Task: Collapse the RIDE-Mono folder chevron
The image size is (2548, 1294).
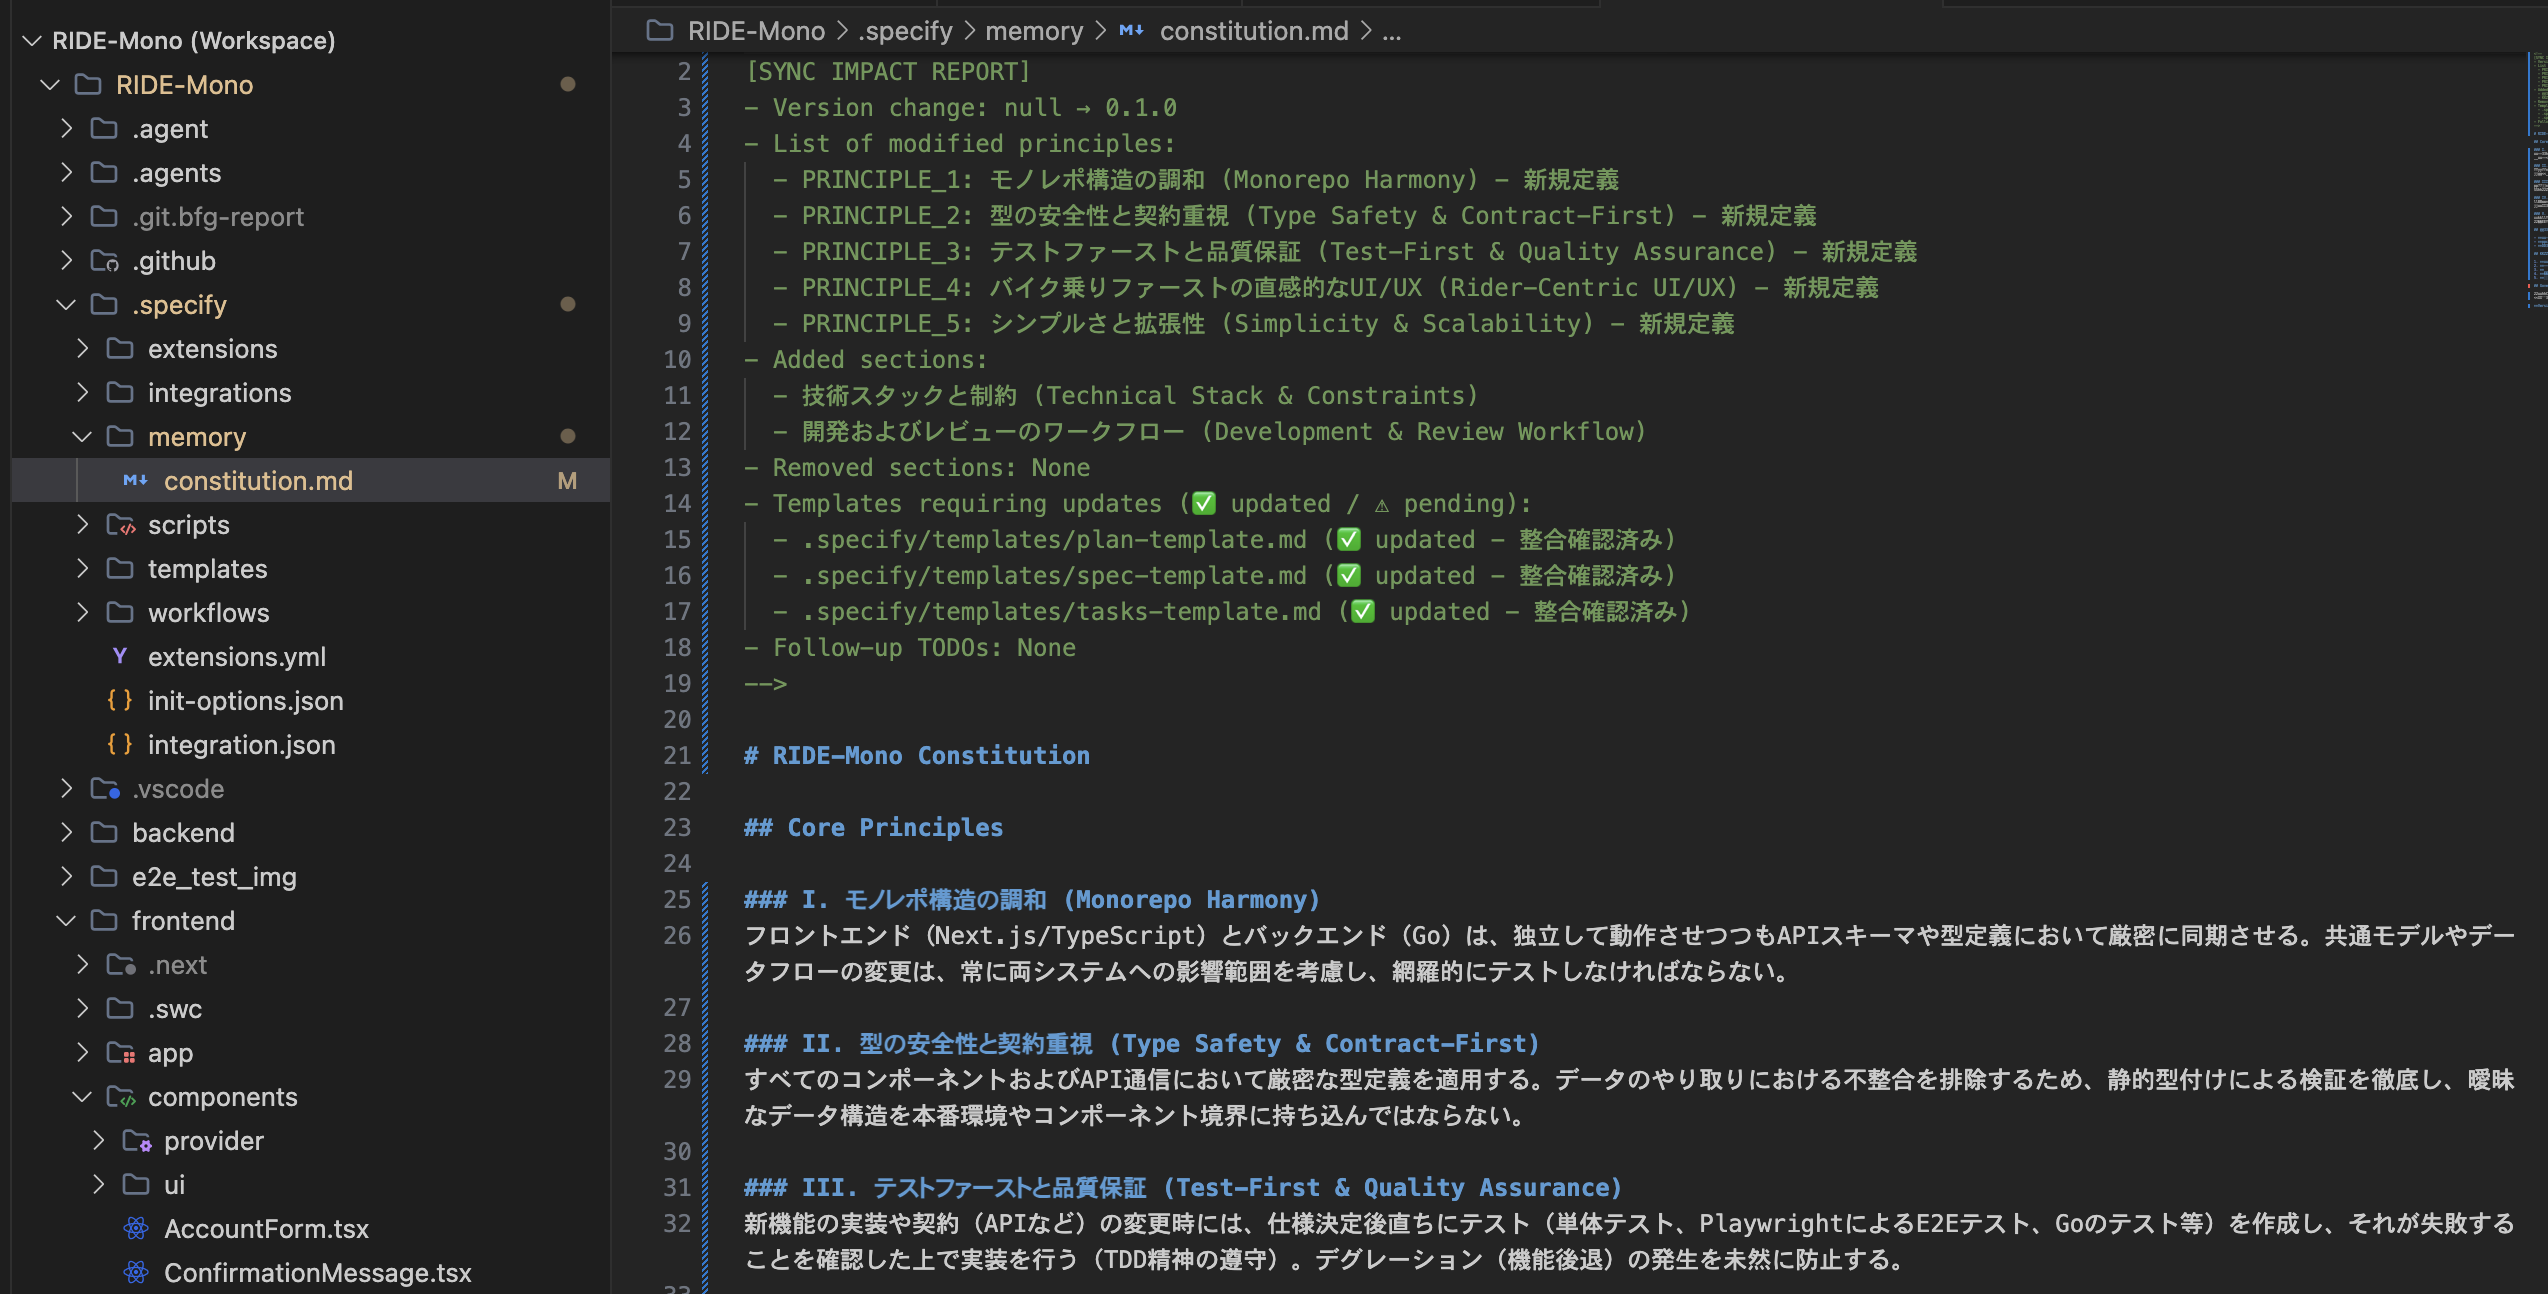Action: pyautogui.click(x=49, y=84)
